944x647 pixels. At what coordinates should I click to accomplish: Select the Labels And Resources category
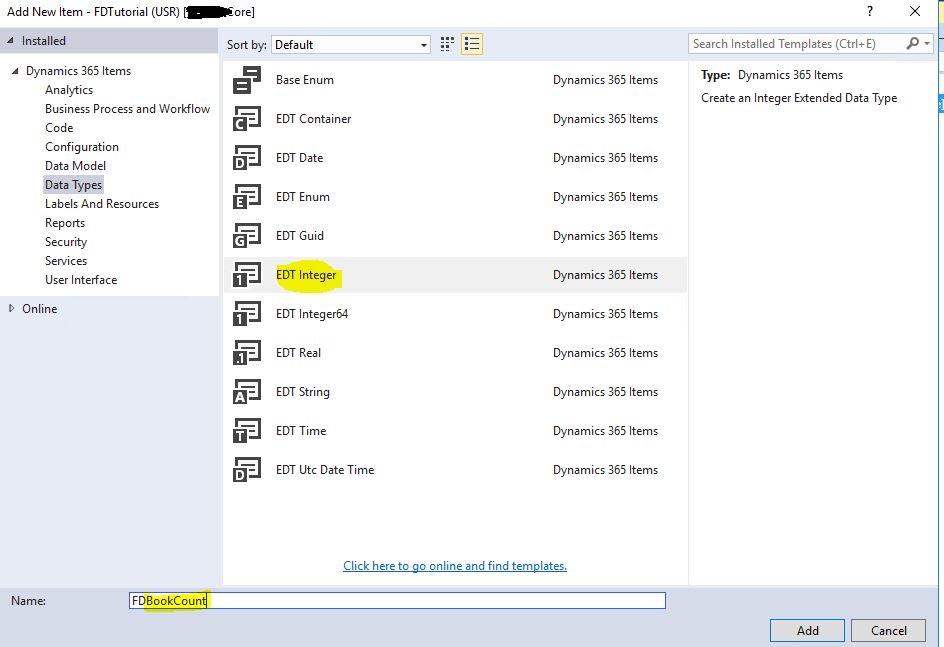[102, 204]
